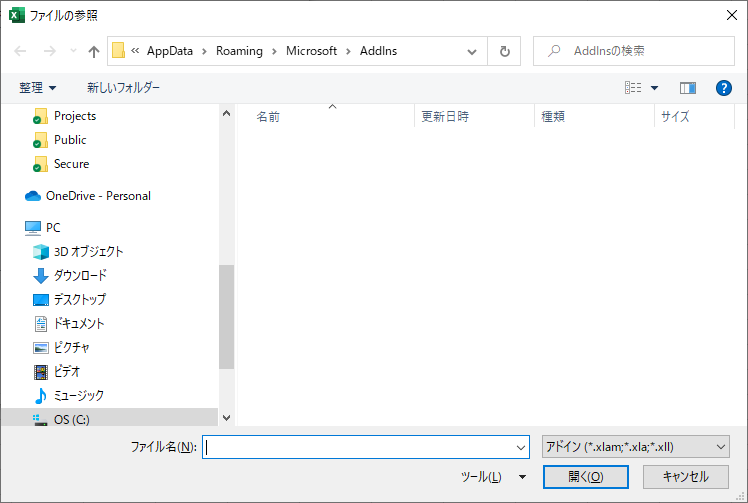The height and width of the screenshot is (503, 748).
Task: Expand subfolders arrow after AppData
Action: [204, 51]
